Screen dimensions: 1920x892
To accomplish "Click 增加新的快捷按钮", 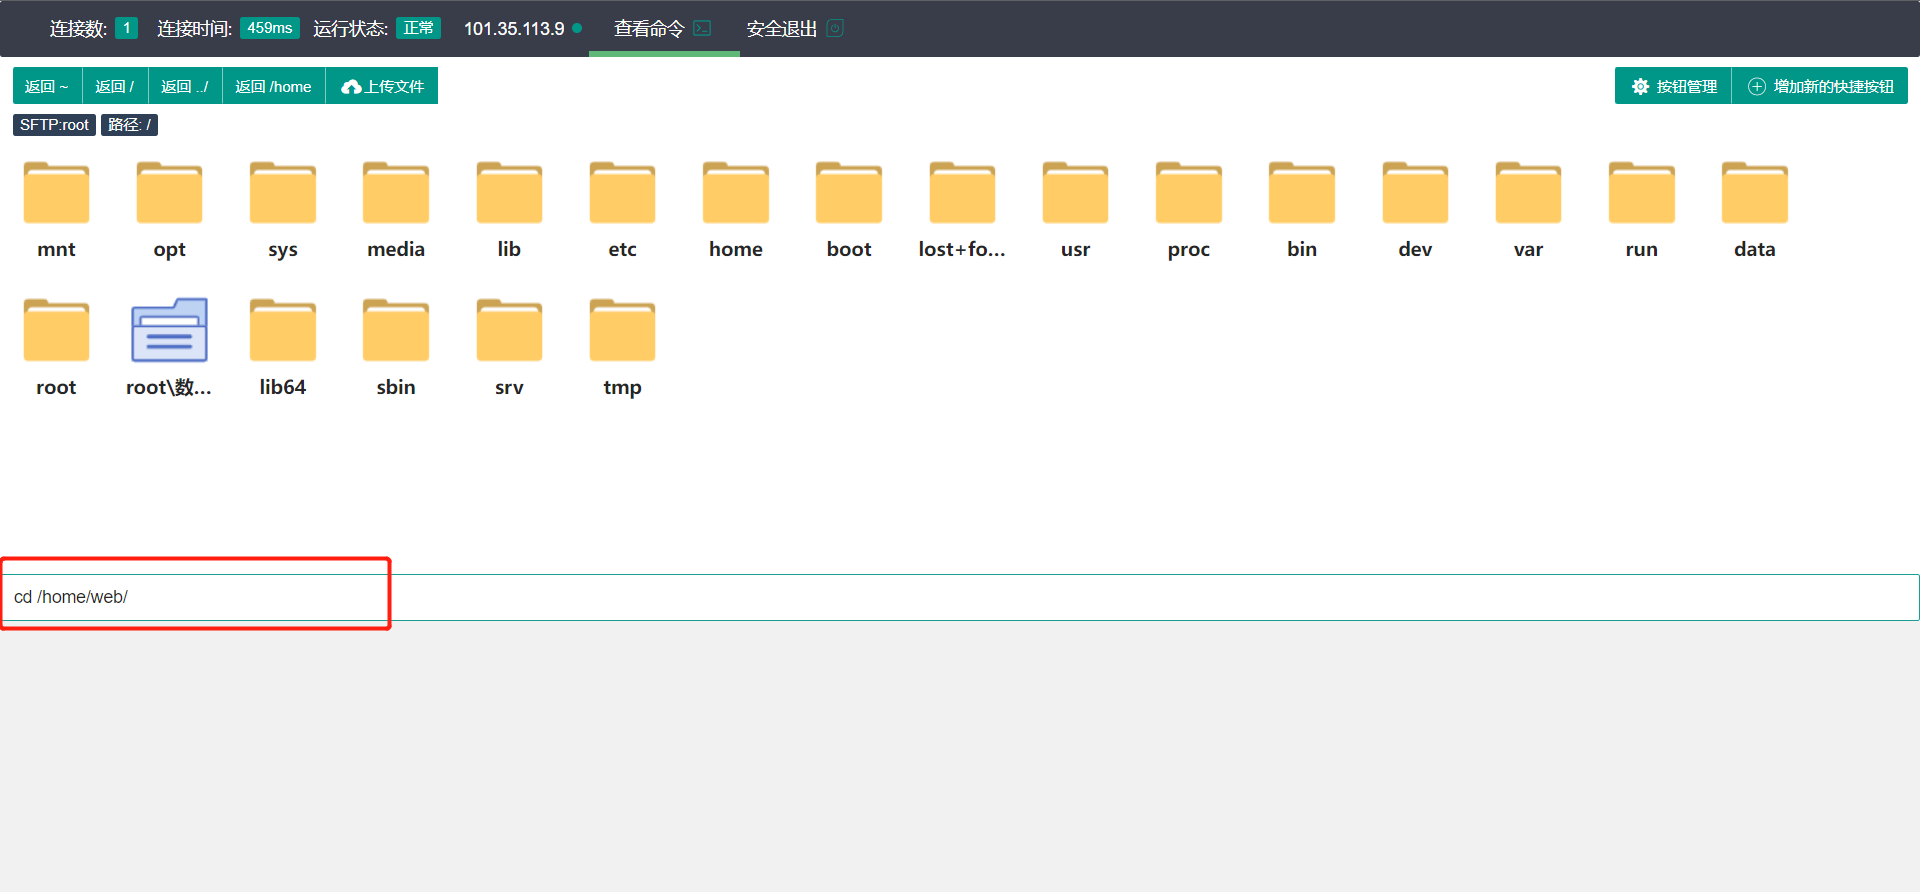I will [x=1820, y=86].
